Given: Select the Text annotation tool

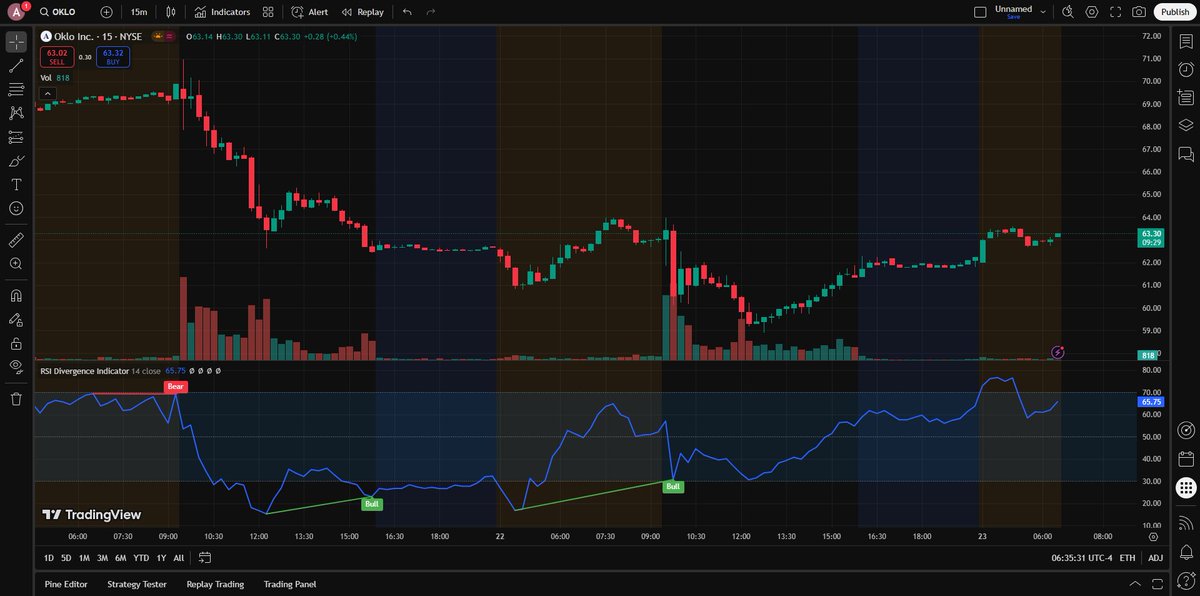Looking at the screenshot, I should (x=16, y=185).
